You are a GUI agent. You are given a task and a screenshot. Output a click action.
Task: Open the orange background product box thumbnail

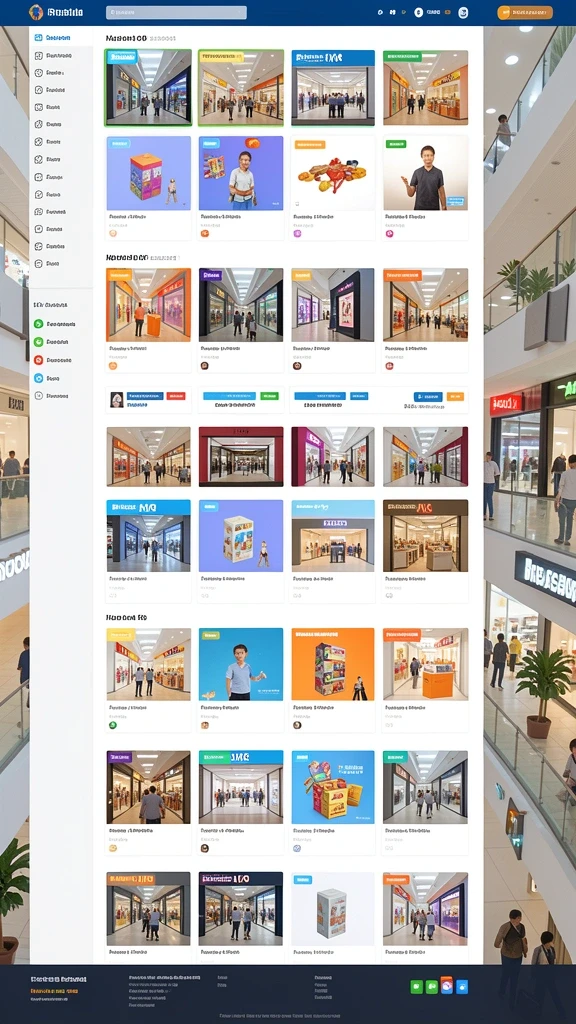pos(333,664)
